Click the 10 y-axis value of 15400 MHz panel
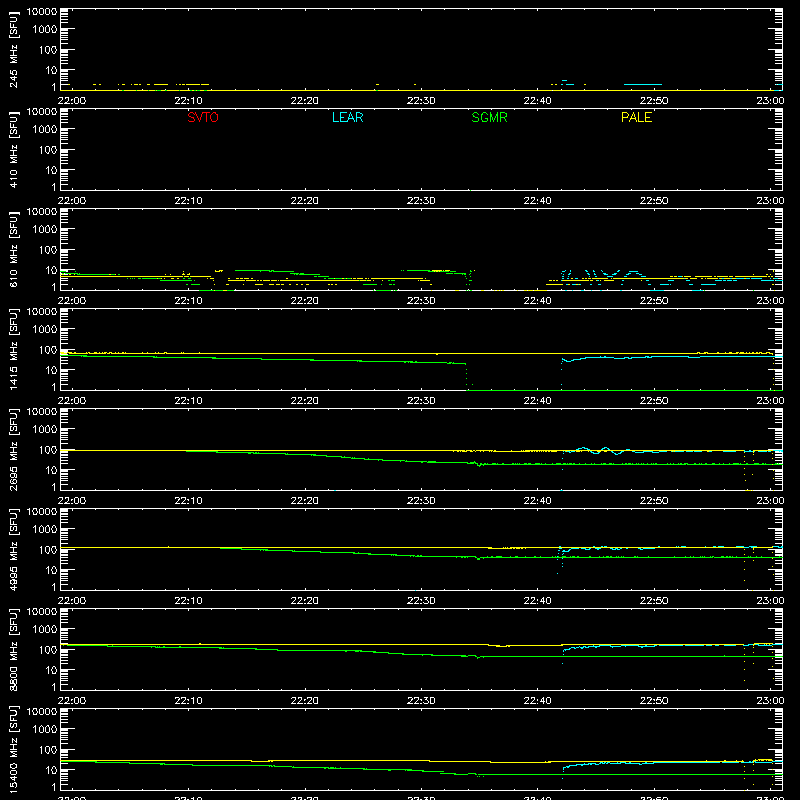The width and height of the screenshot is (800, 800). (51, 770)
